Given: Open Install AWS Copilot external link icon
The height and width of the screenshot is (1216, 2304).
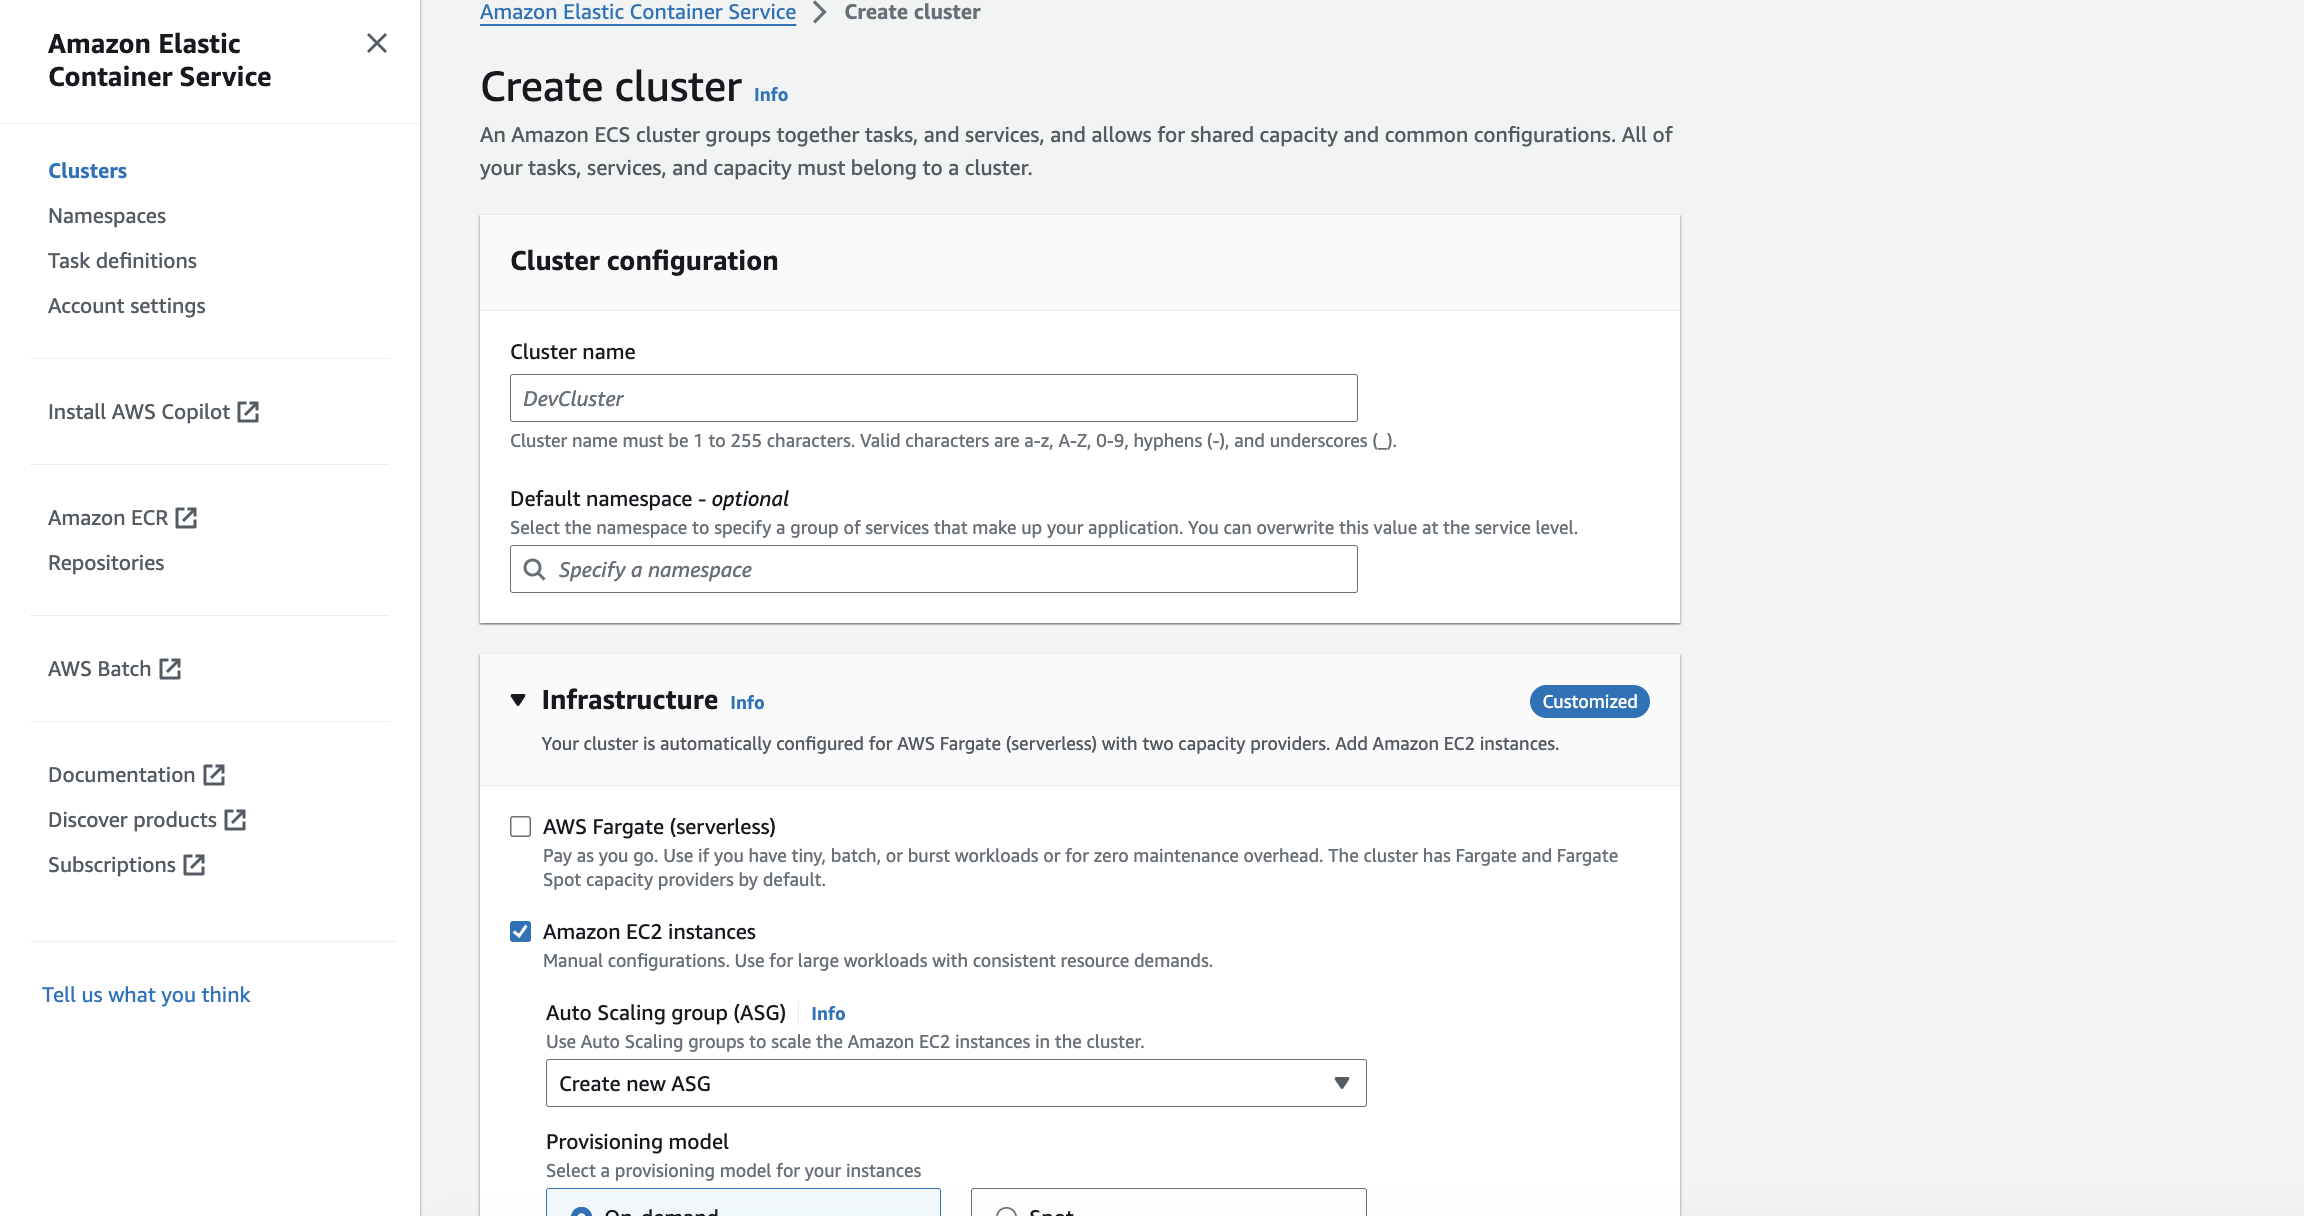Looking at the screenshot, I should pyautogui.click(x=248, y=411).
